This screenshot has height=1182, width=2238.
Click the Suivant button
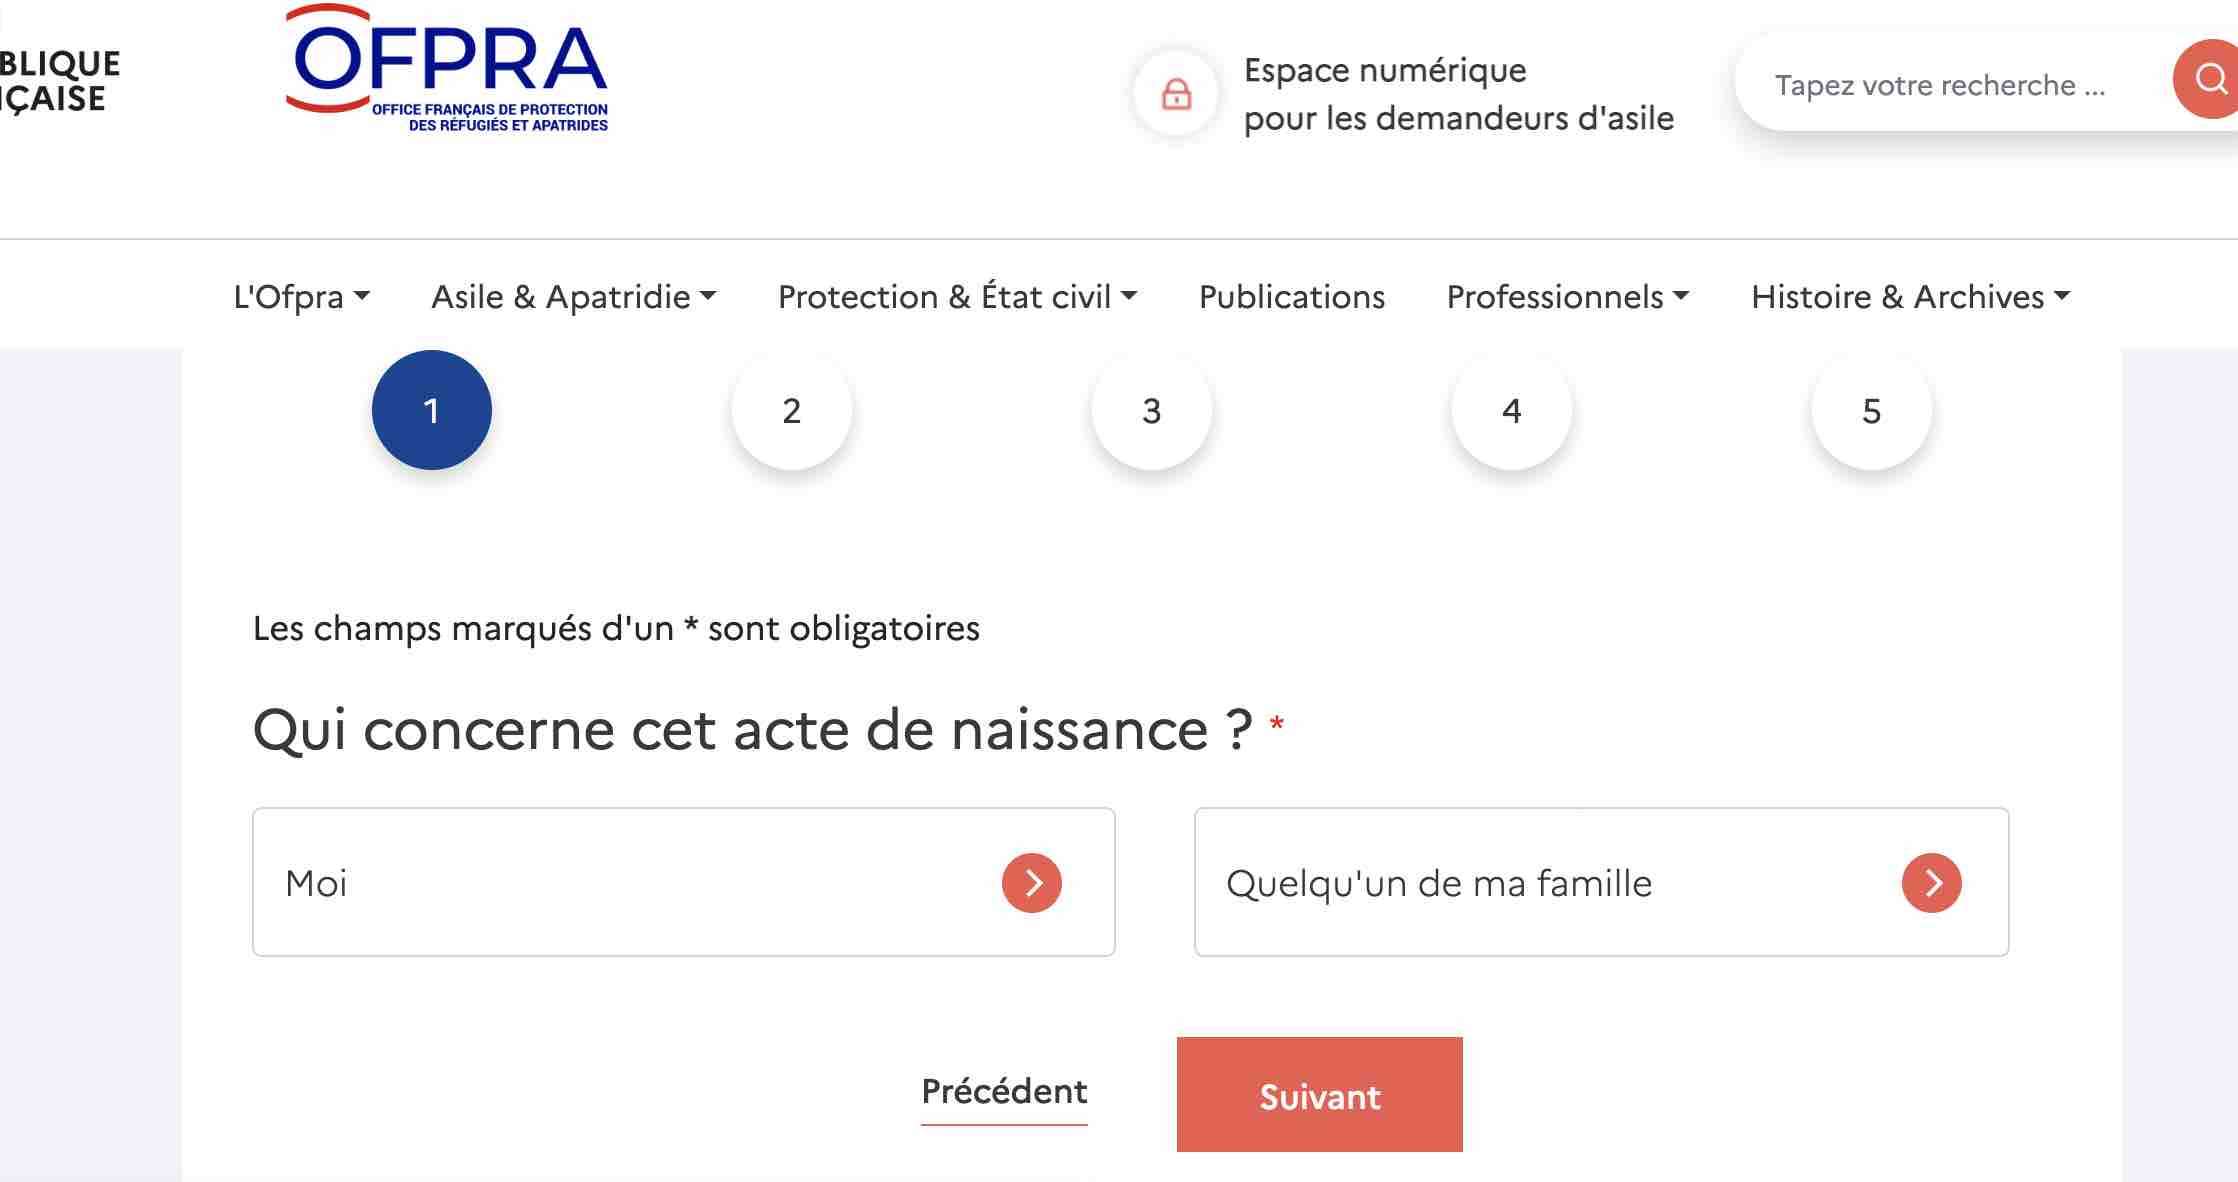(x=1320, y=1095)
